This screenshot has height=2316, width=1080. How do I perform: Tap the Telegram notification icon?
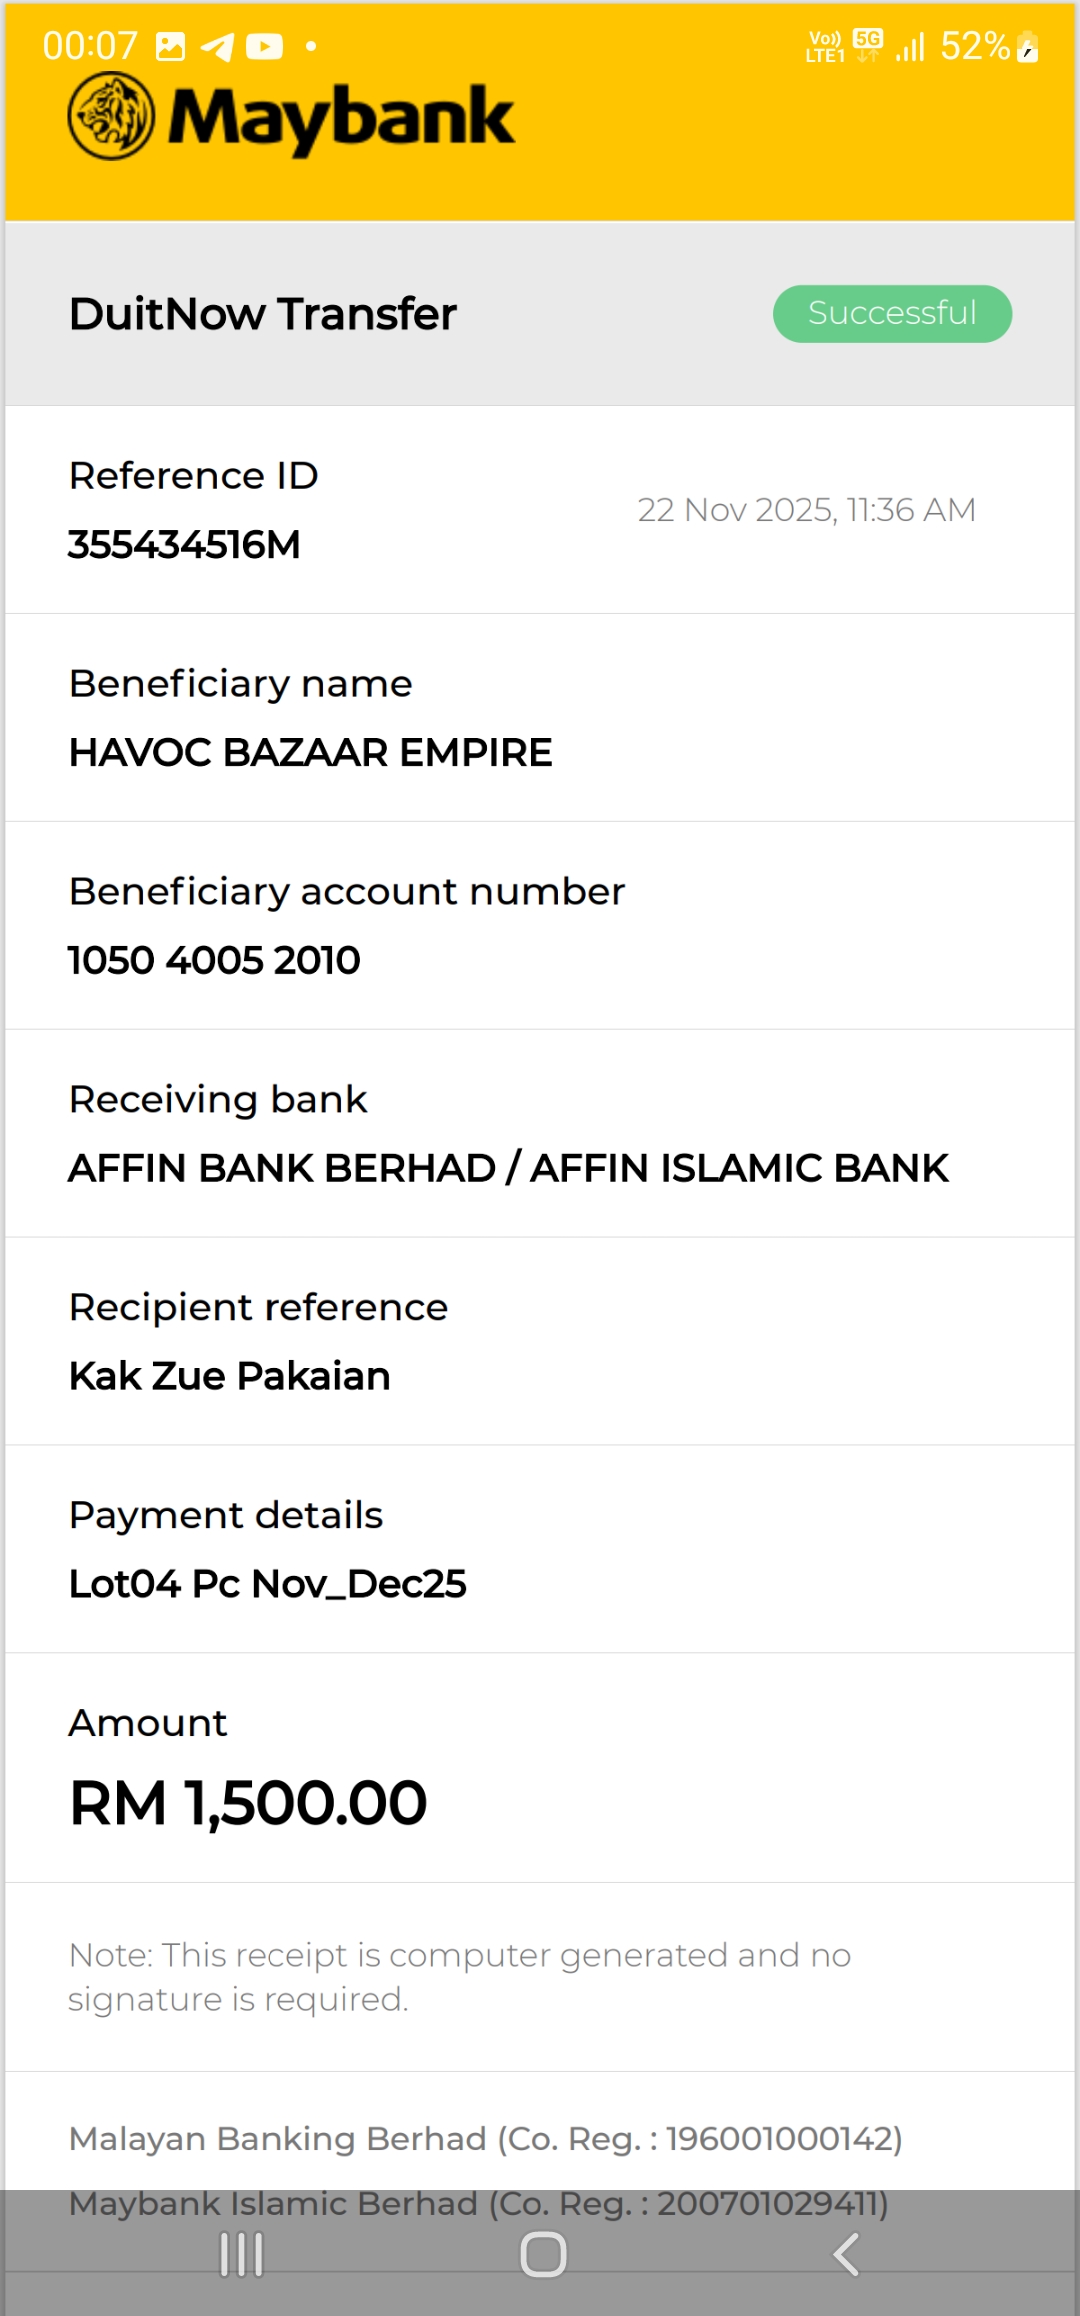tap(217, 47)
